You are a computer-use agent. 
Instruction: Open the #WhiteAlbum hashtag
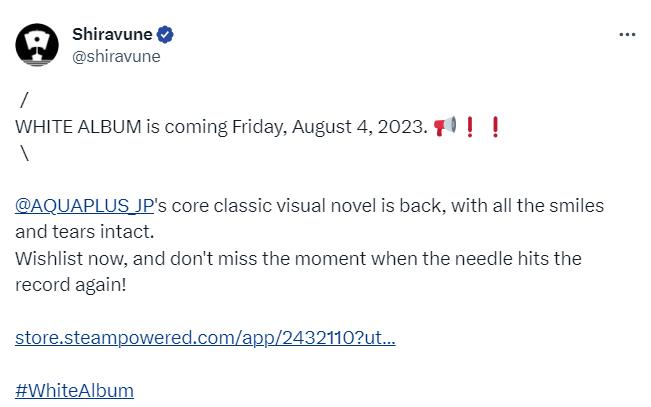(75, 390)
